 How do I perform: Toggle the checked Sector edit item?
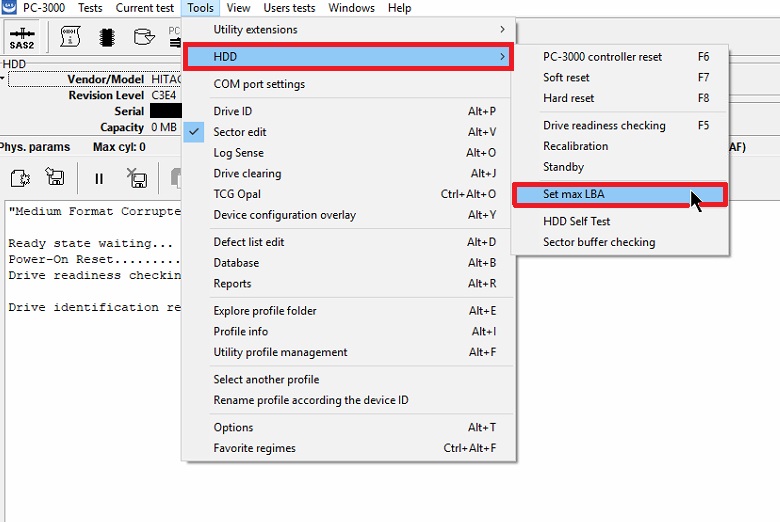click(x=349, y=132)
